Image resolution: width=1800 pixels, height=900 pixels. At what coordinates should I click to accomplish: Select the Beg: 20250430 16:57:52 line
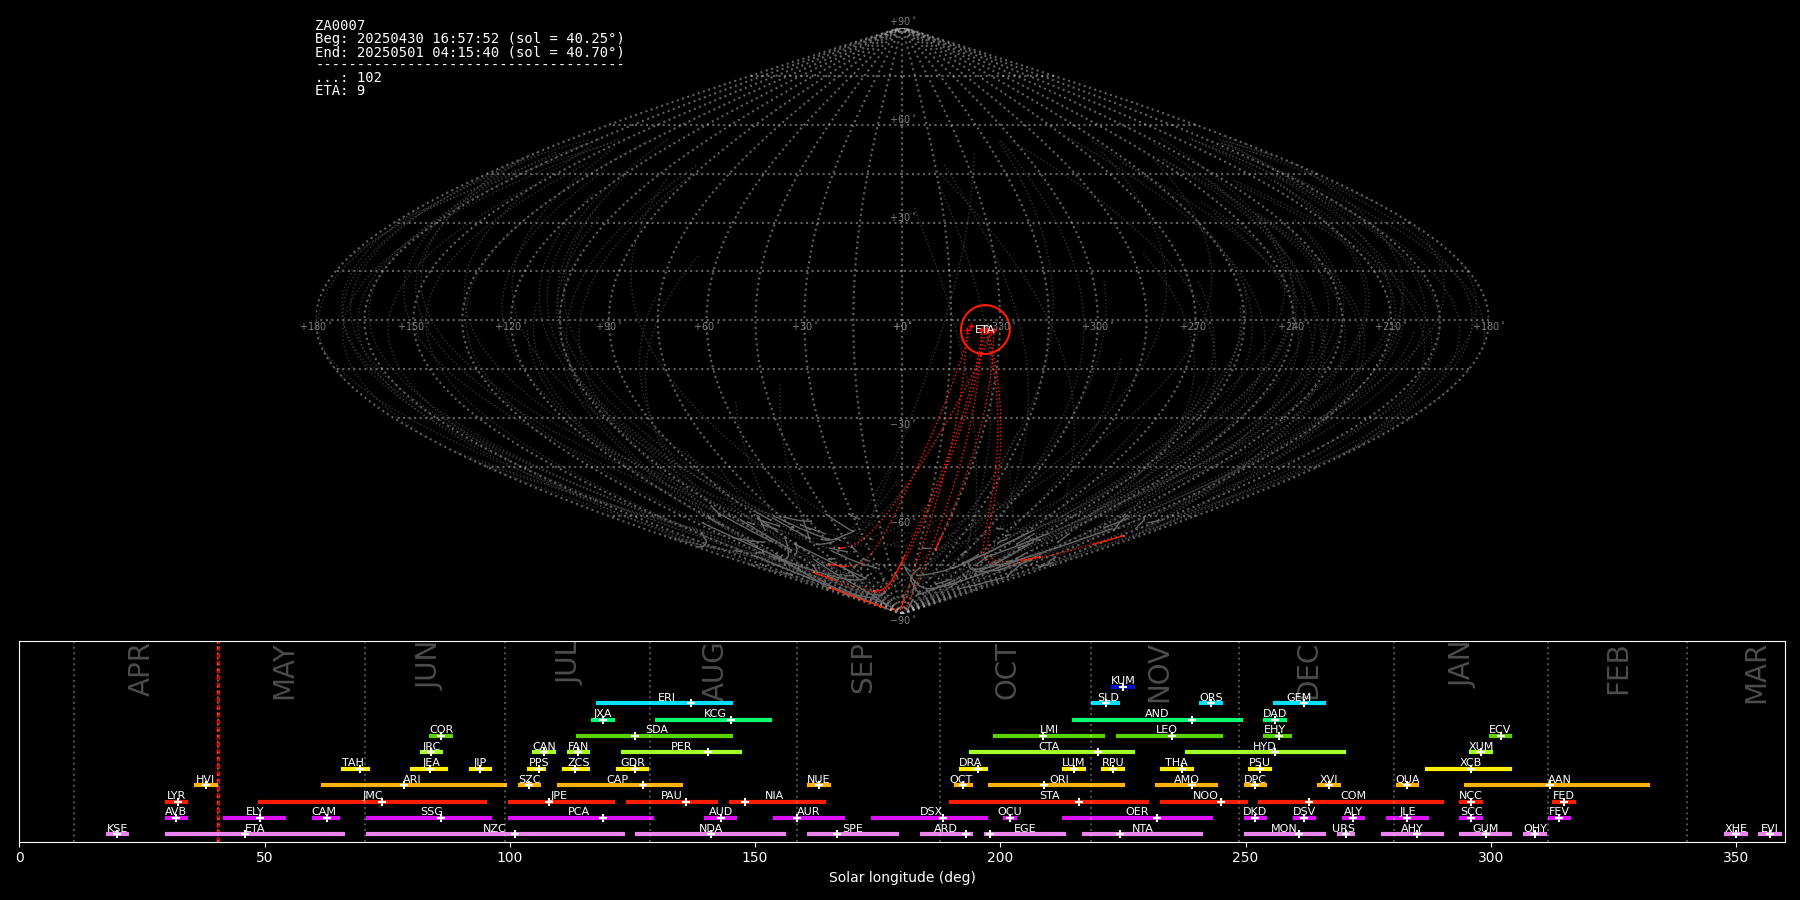[469, 39]
